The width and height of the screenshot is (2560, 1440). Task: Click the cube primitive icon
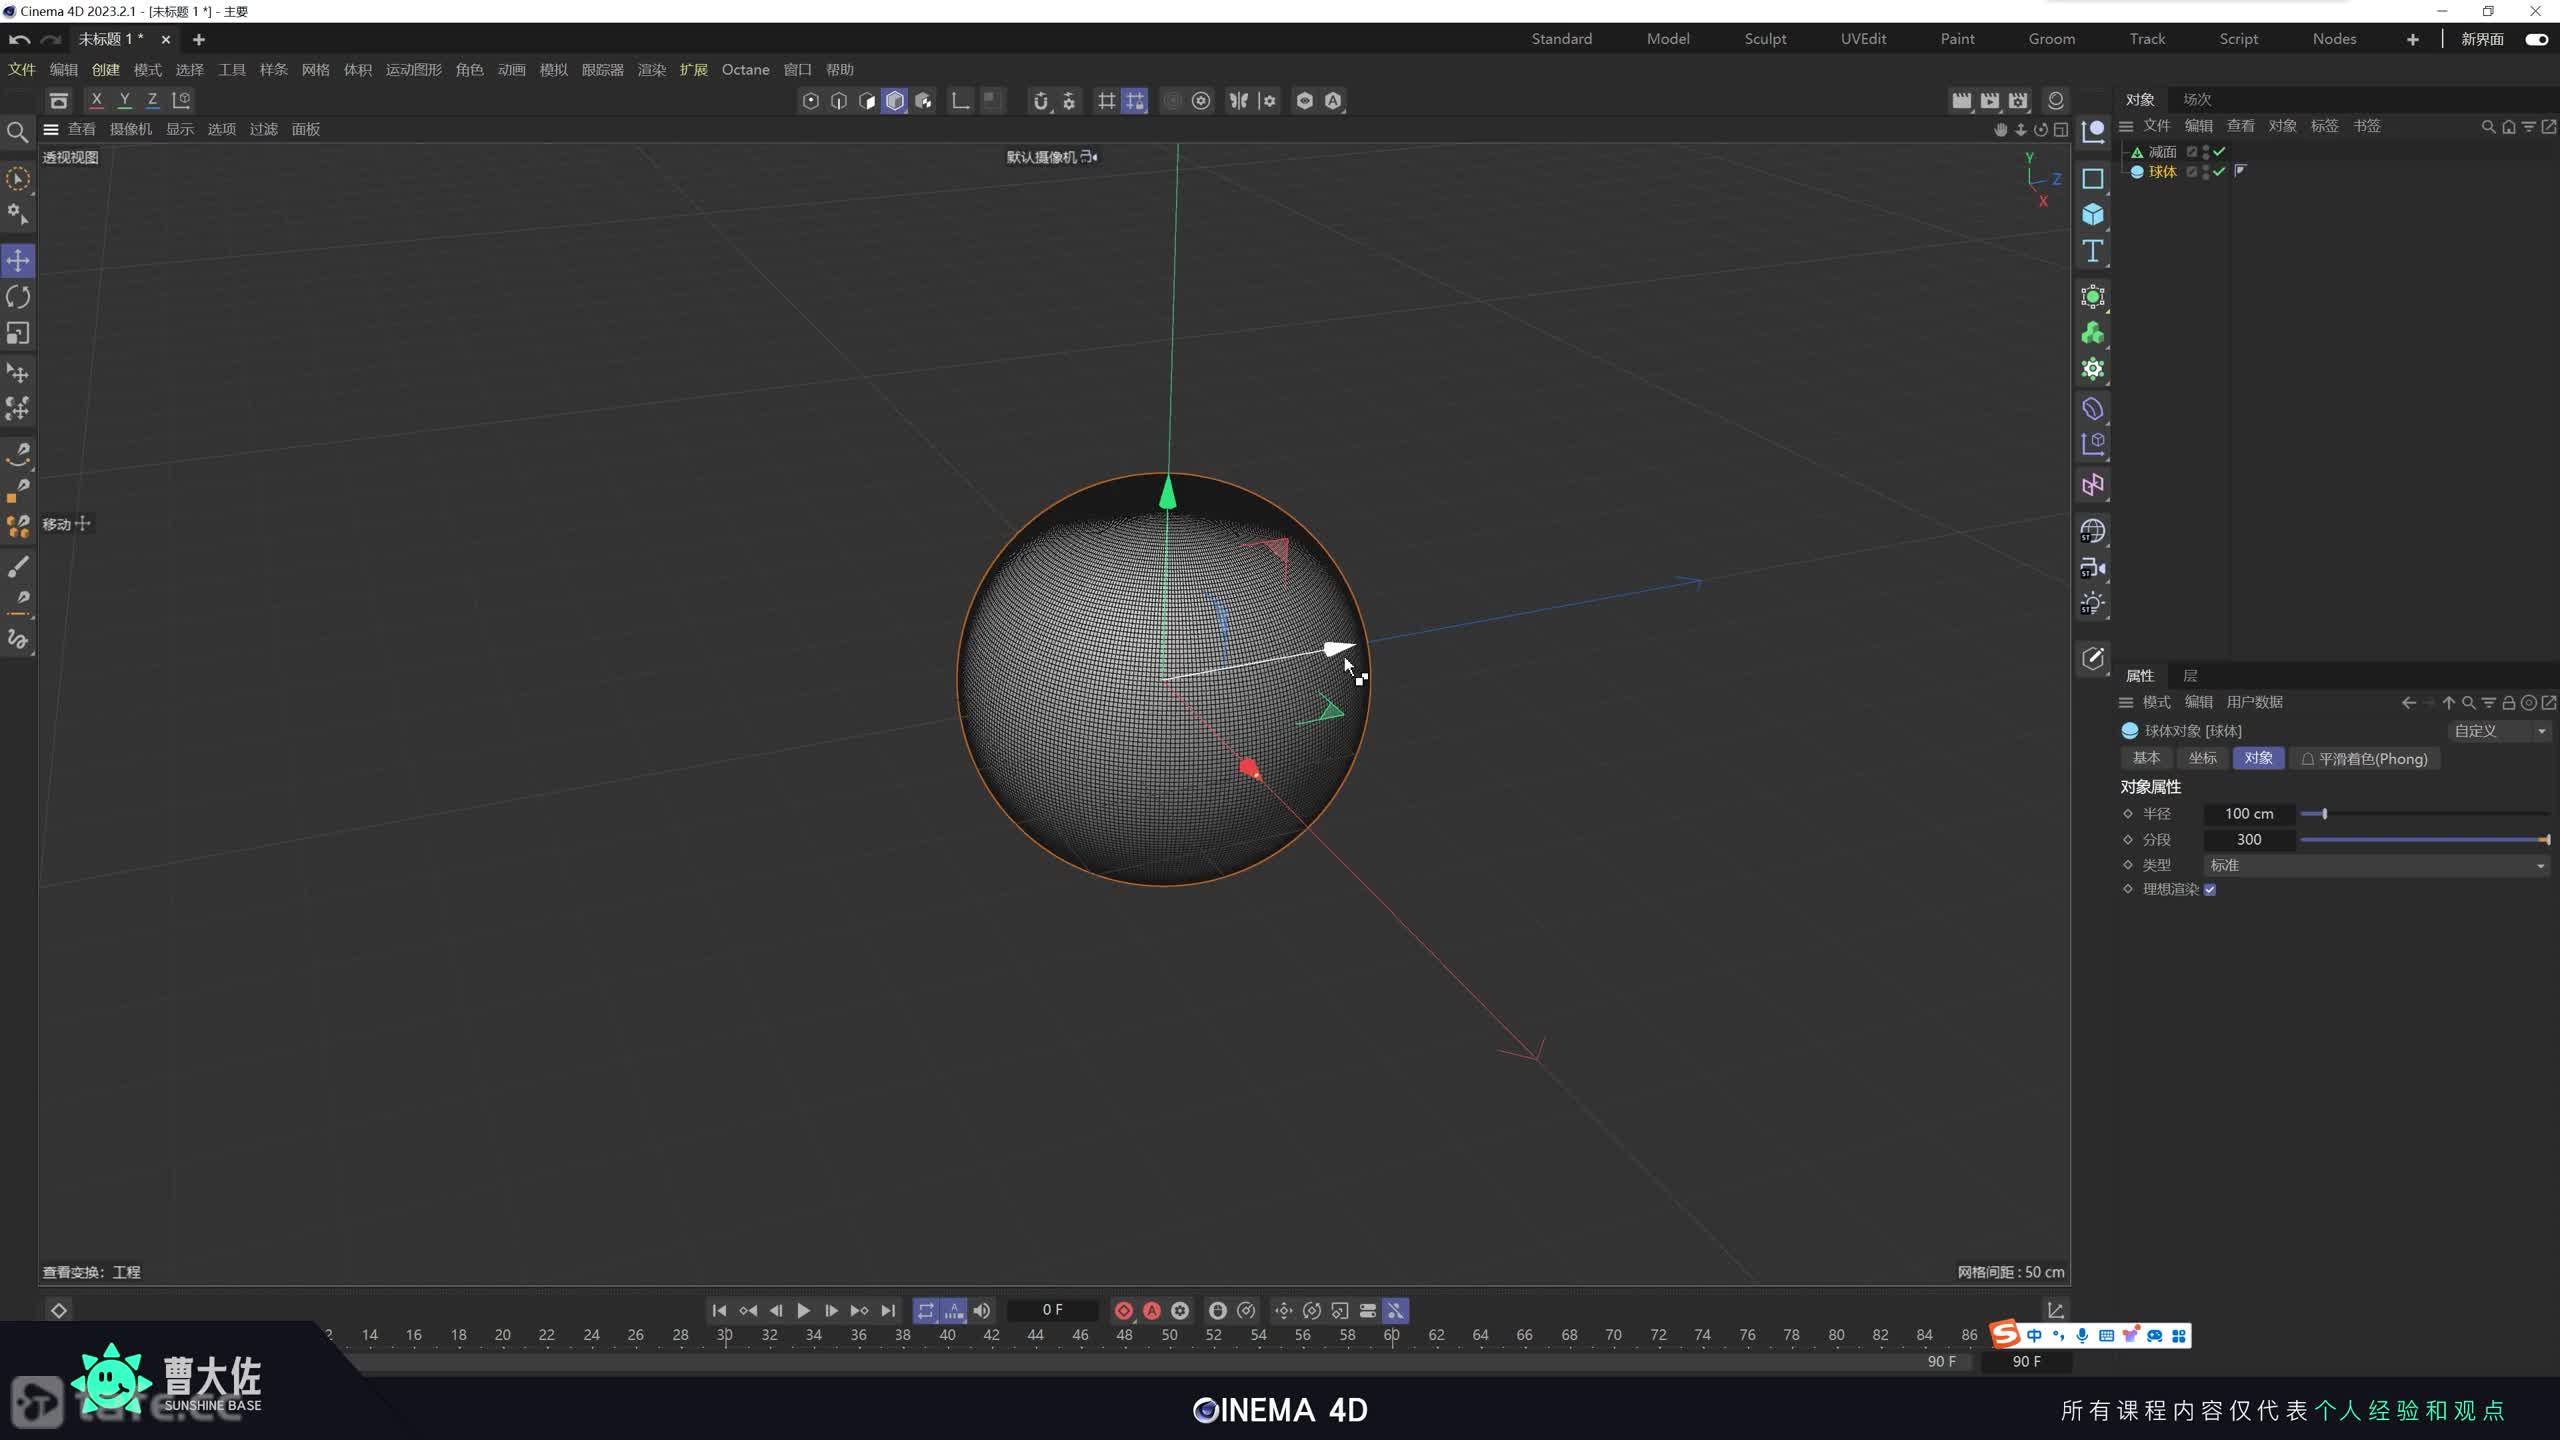point(2092,215)
